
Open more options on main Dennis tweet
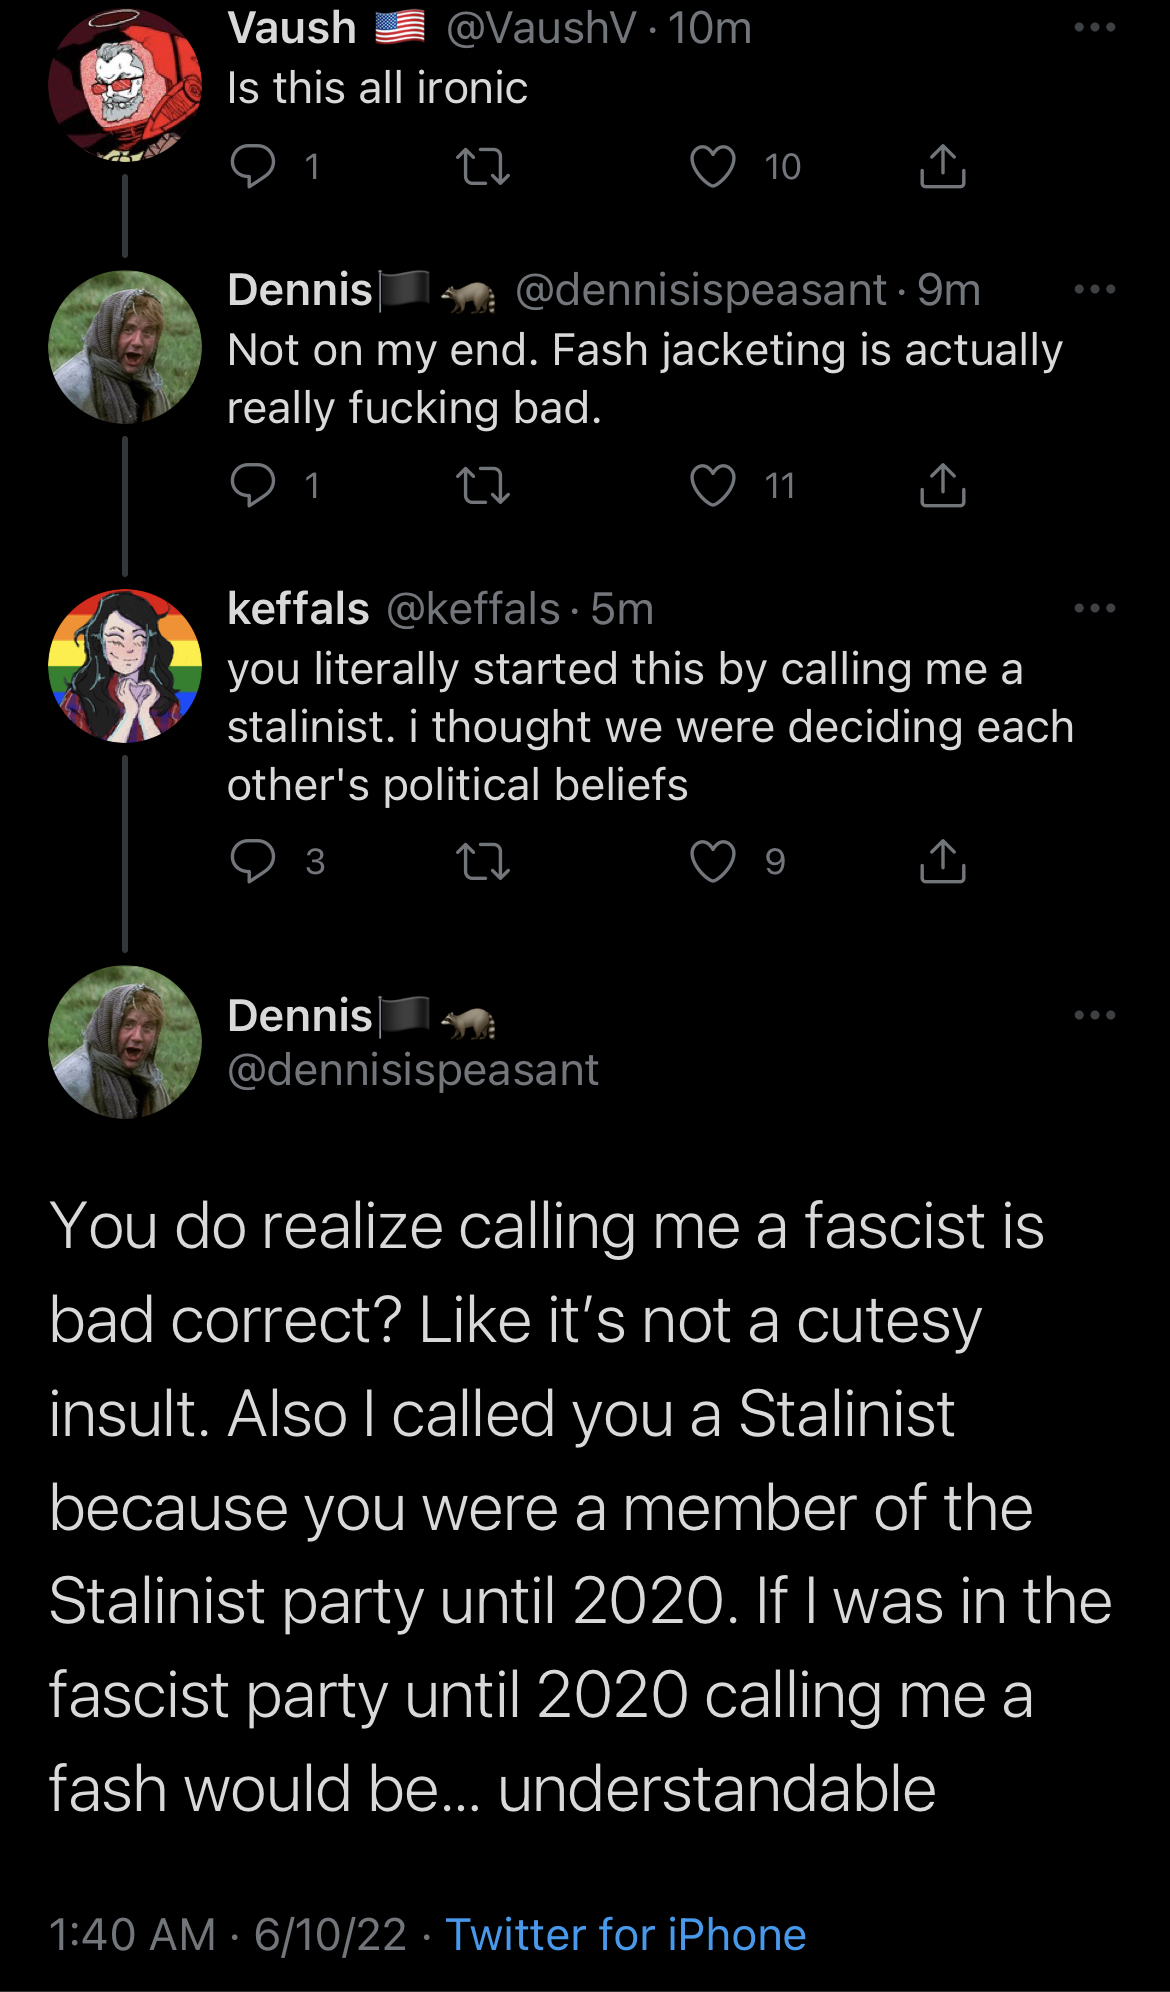1095,1015
